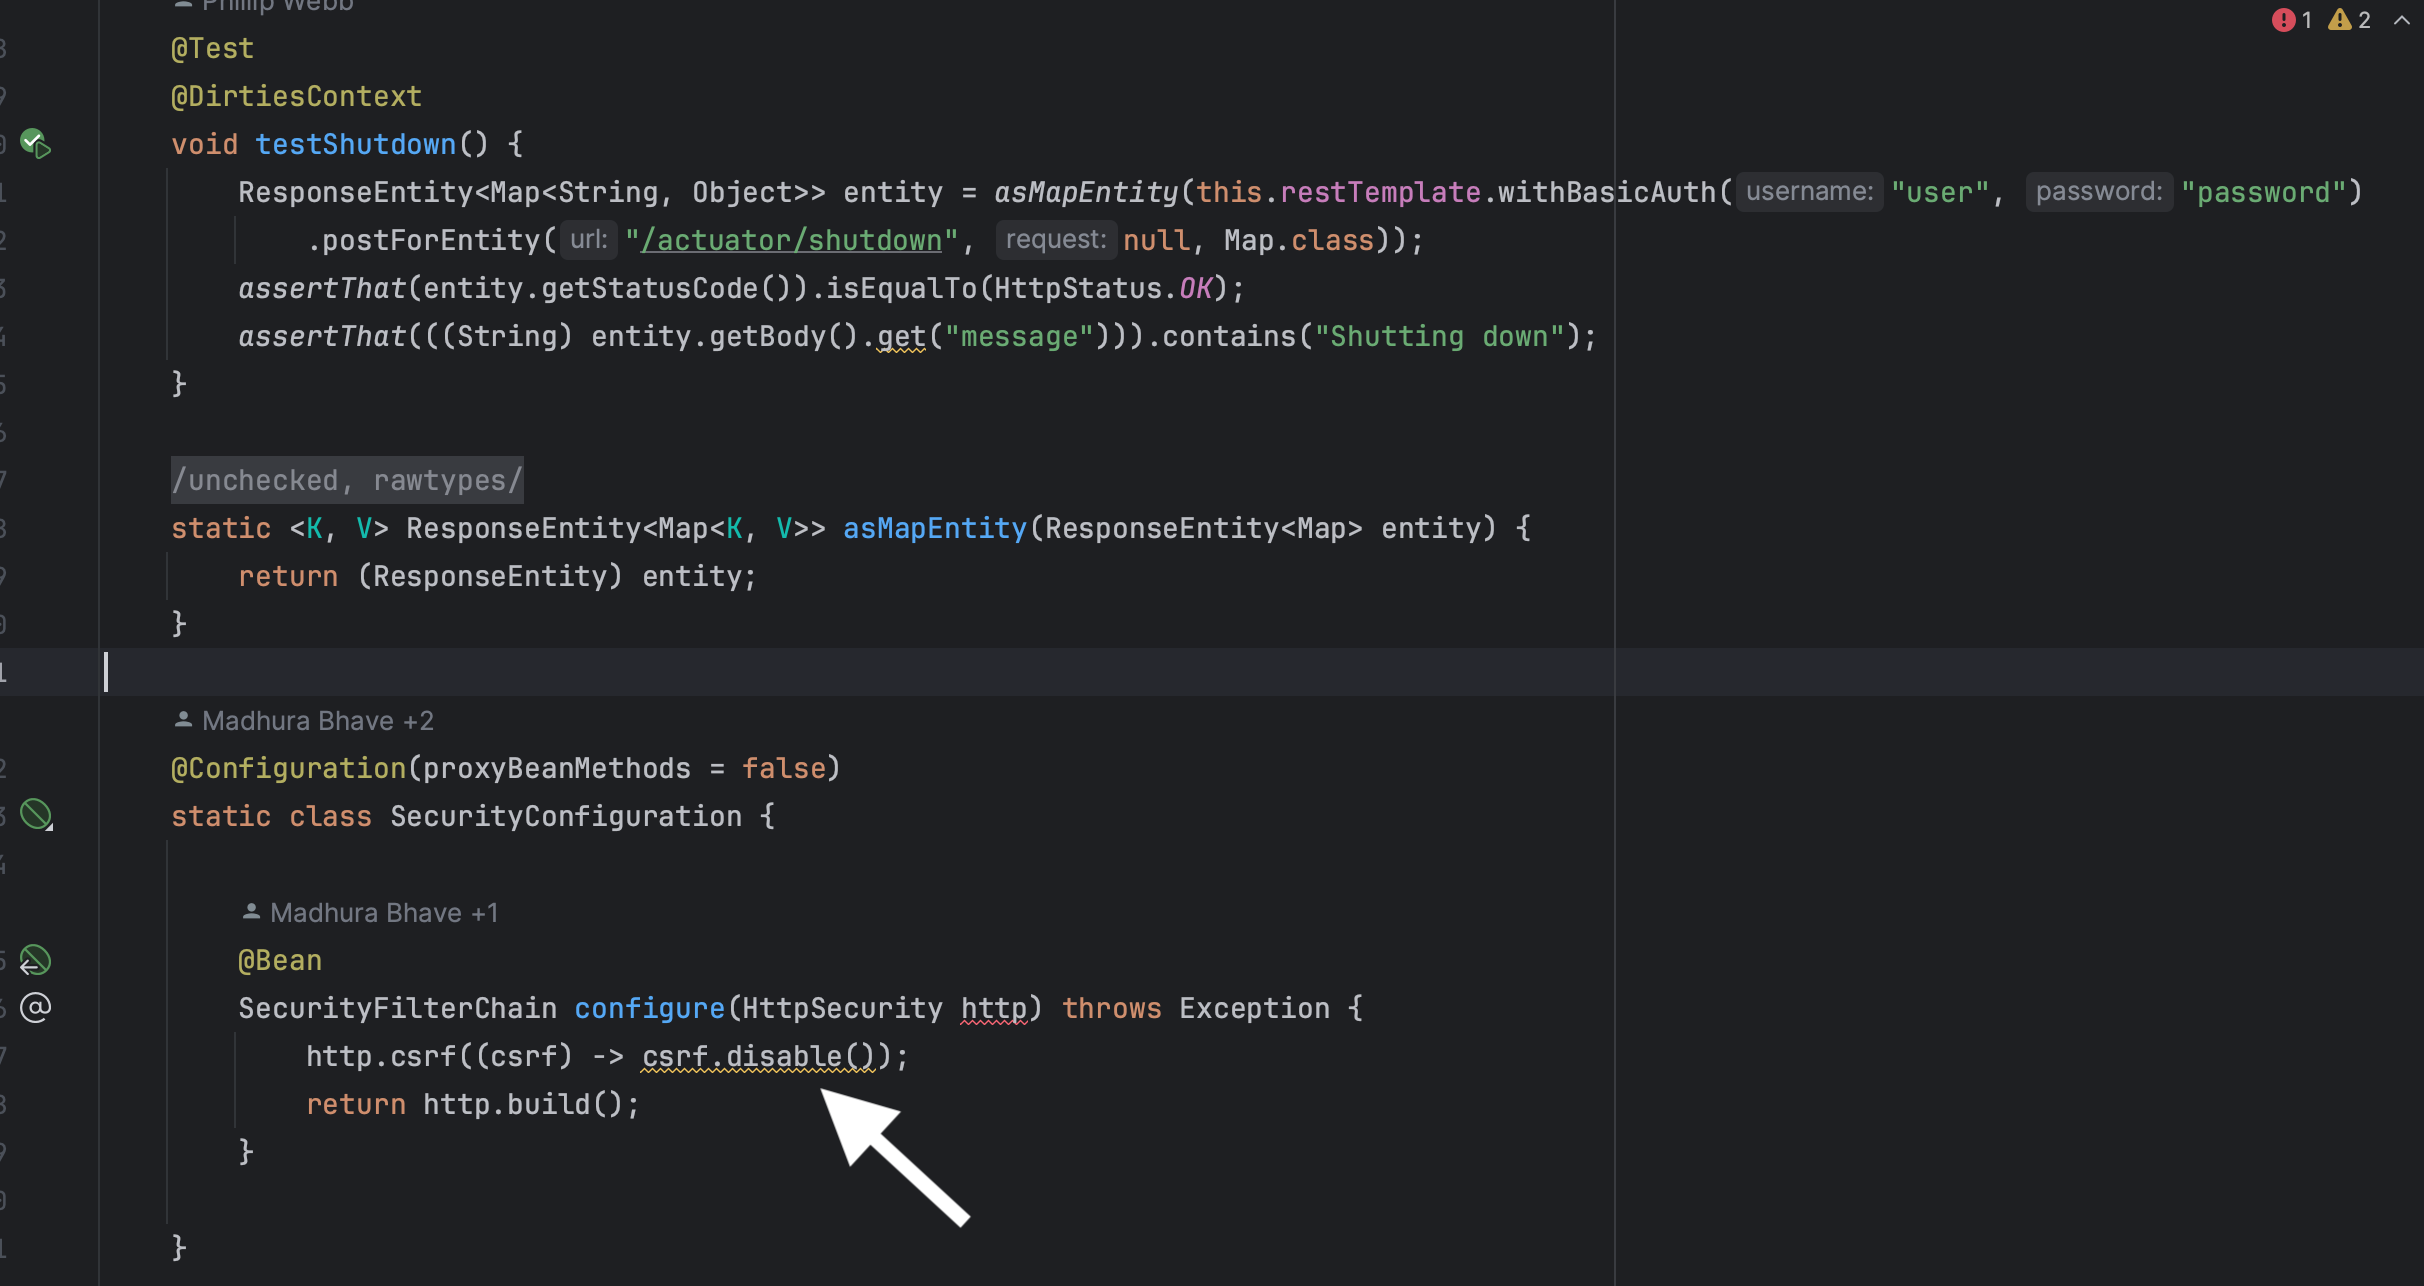The width and height of the screenshot is (2424, 1286).
Task: Click the person icon before Madhura Bhave +1
Action: click(x=251, y=912)
